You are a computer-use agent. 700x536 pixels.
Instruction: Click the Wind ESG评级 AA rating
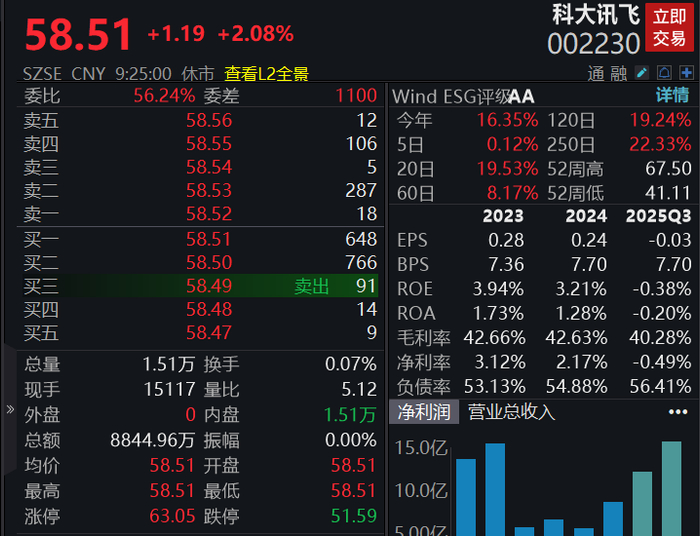pyautogui.click(x=521, y=96)
